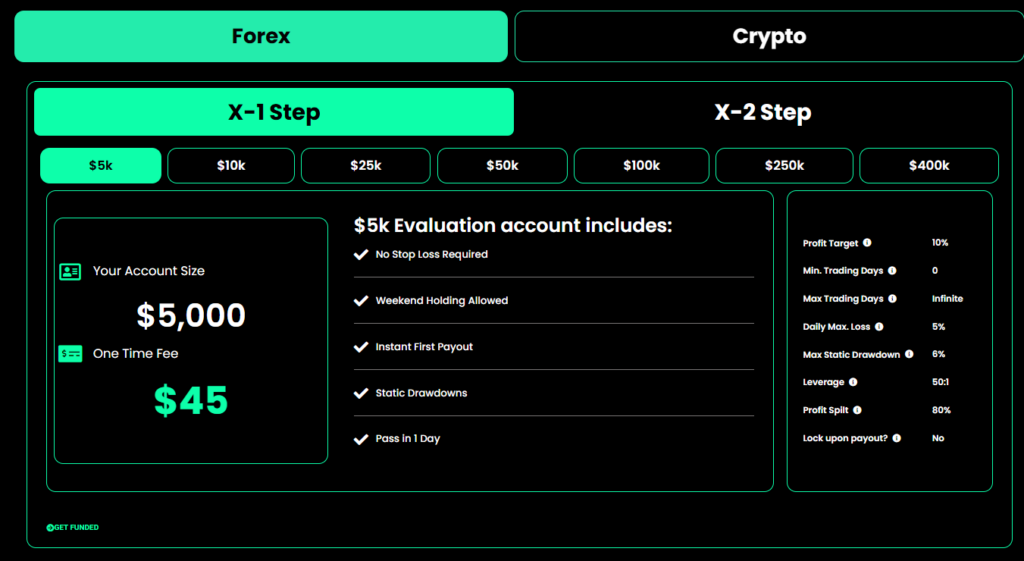Image resolution: width=1024 pixels, height=561 pixels.
Task: Switch to X-2 Step evaluation
Action: click(x=762, y=112)
